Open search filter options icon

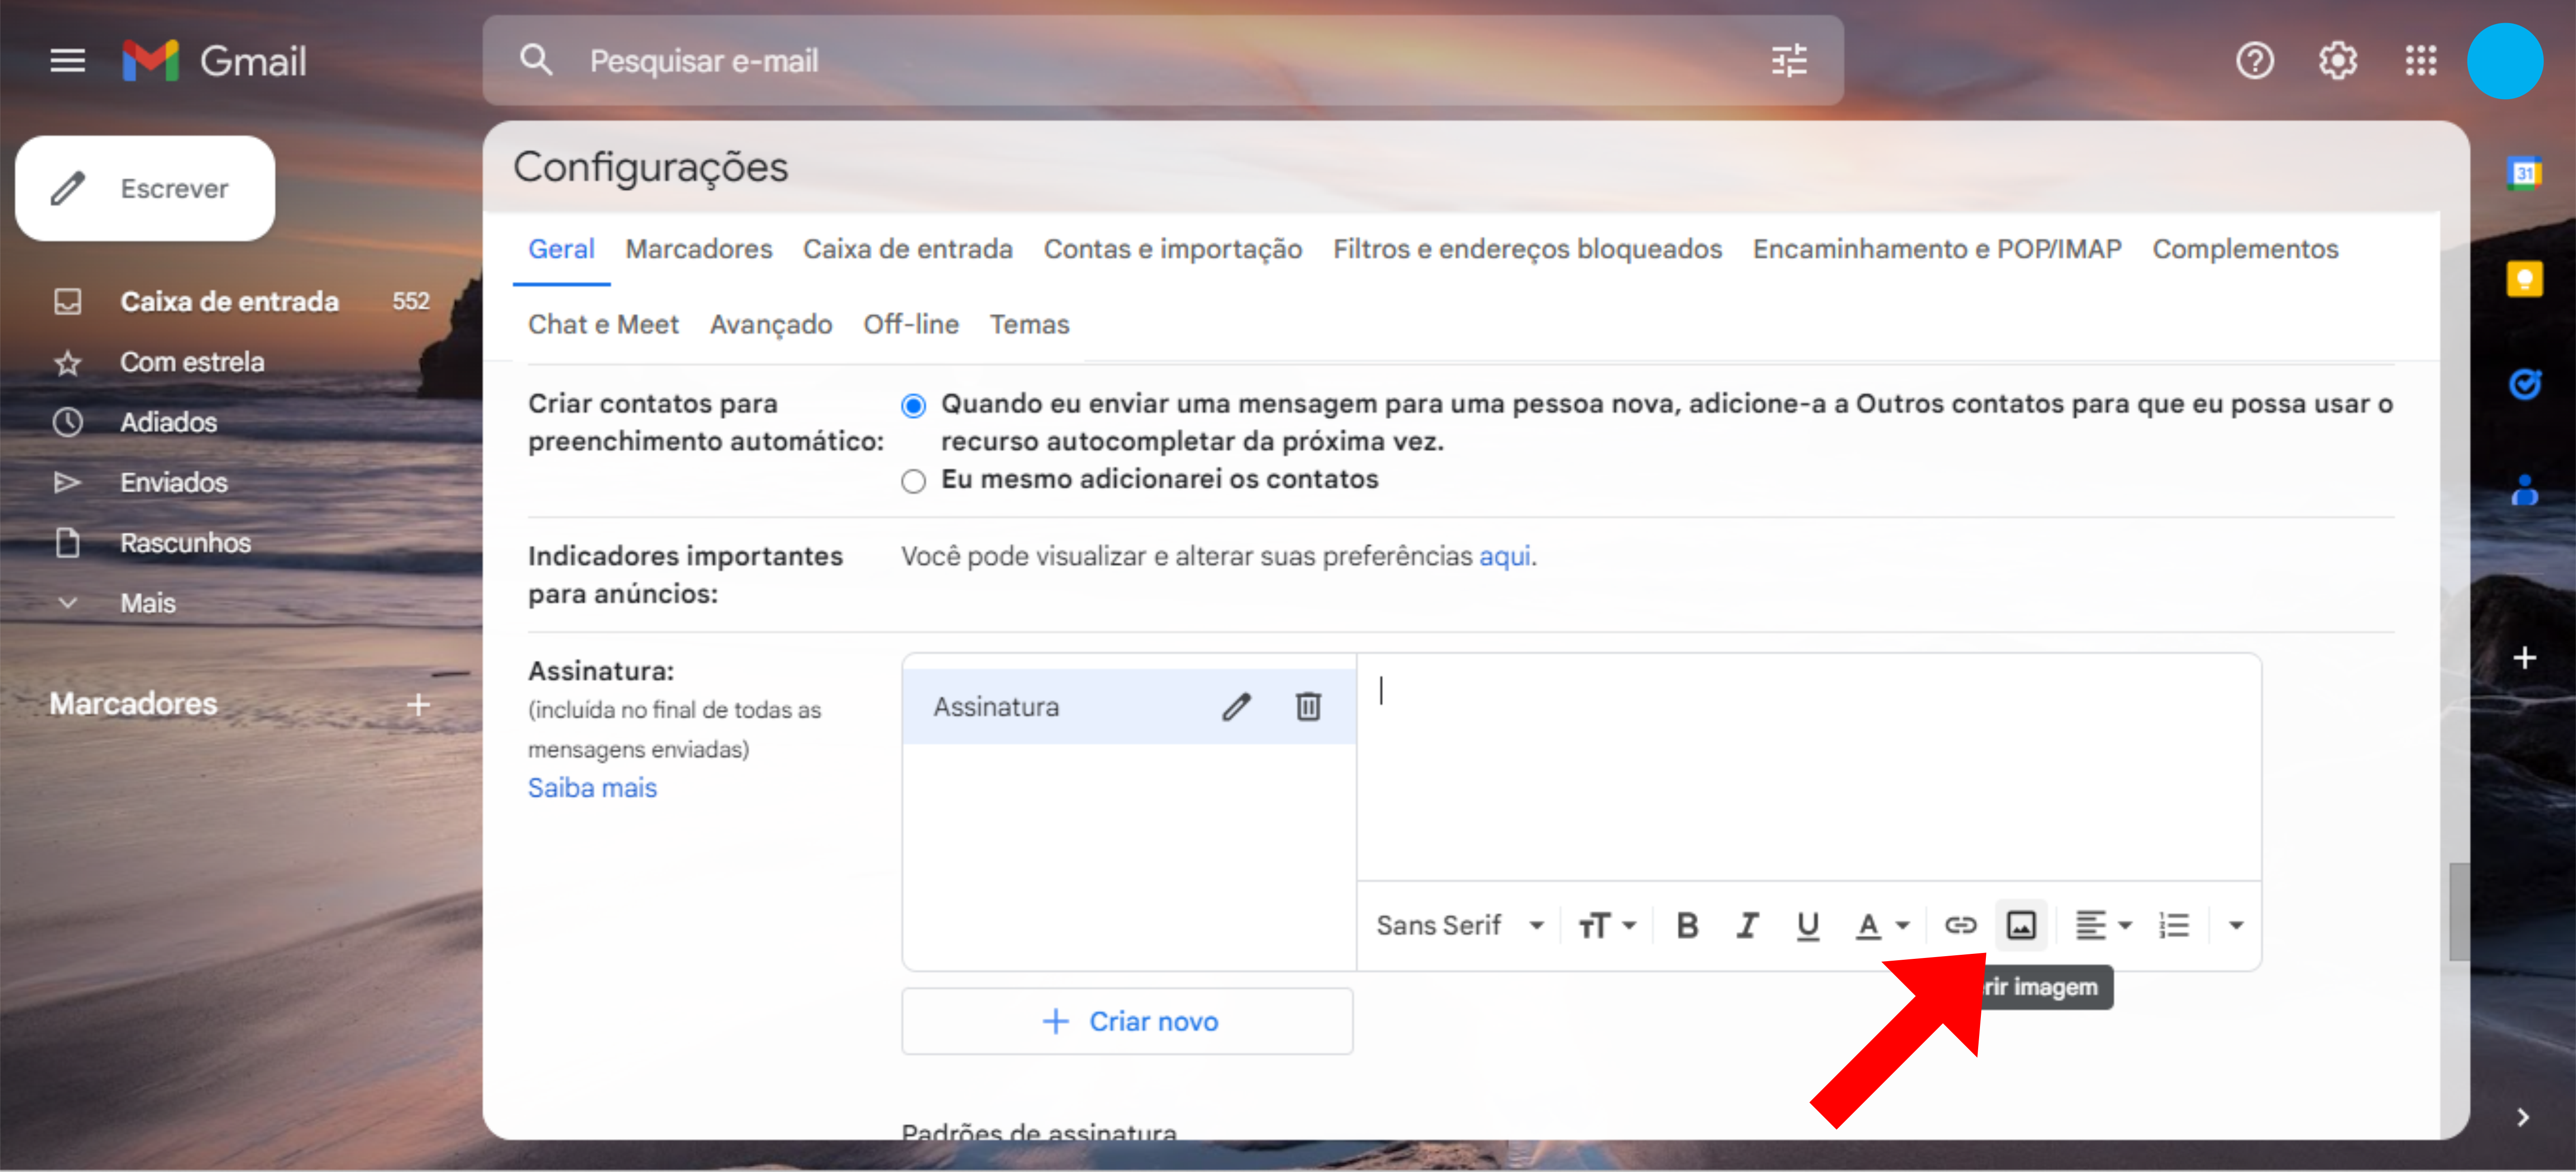1789,61
